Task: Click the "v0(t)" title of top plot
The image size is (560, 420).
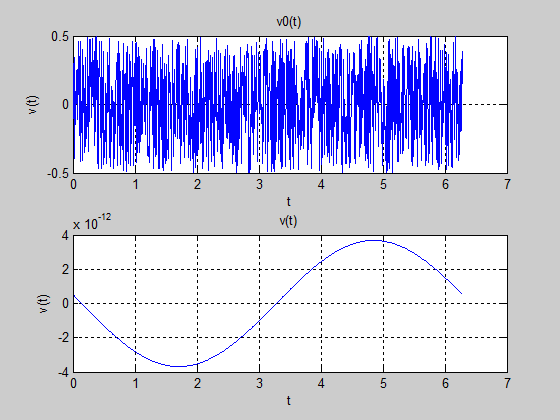Action: 289,22
